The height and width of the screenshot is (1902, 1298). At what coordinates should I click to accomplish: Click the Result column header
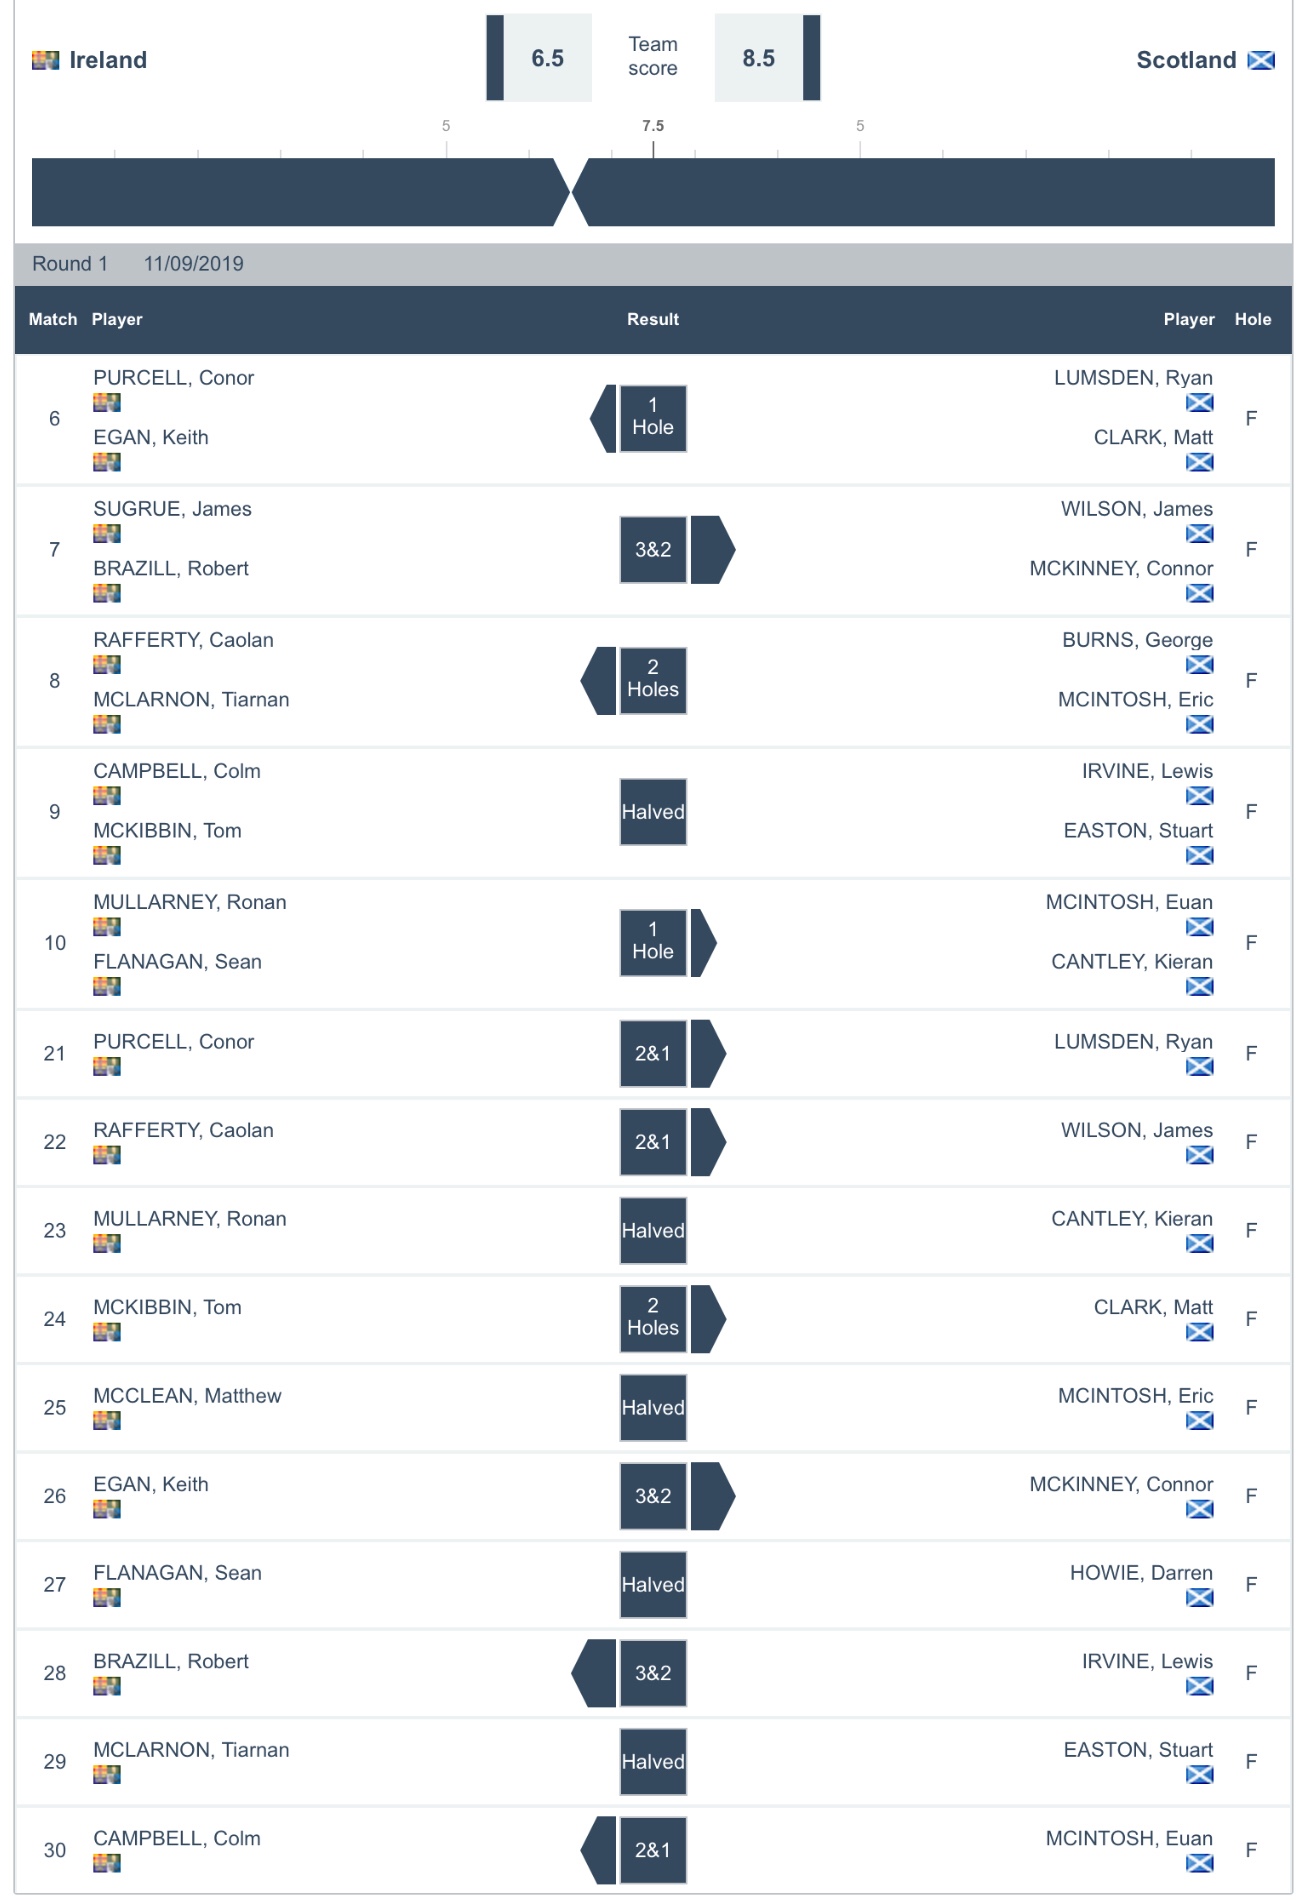coord(653,320)
